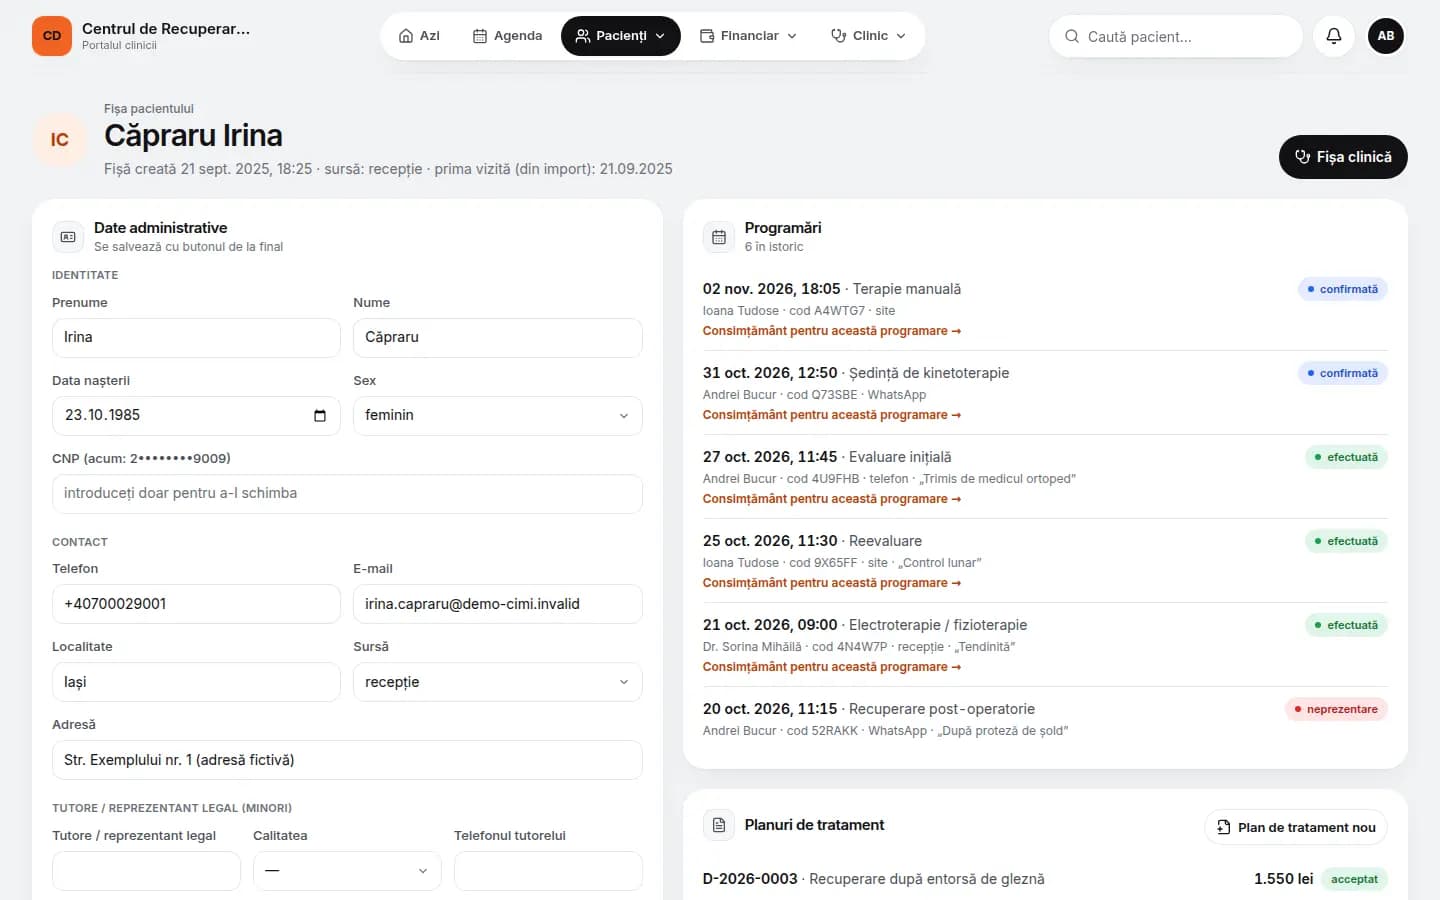Click the efectuată badge on 27 oct. appointment
1440x900 pixels.
[x=1346, y=457]
